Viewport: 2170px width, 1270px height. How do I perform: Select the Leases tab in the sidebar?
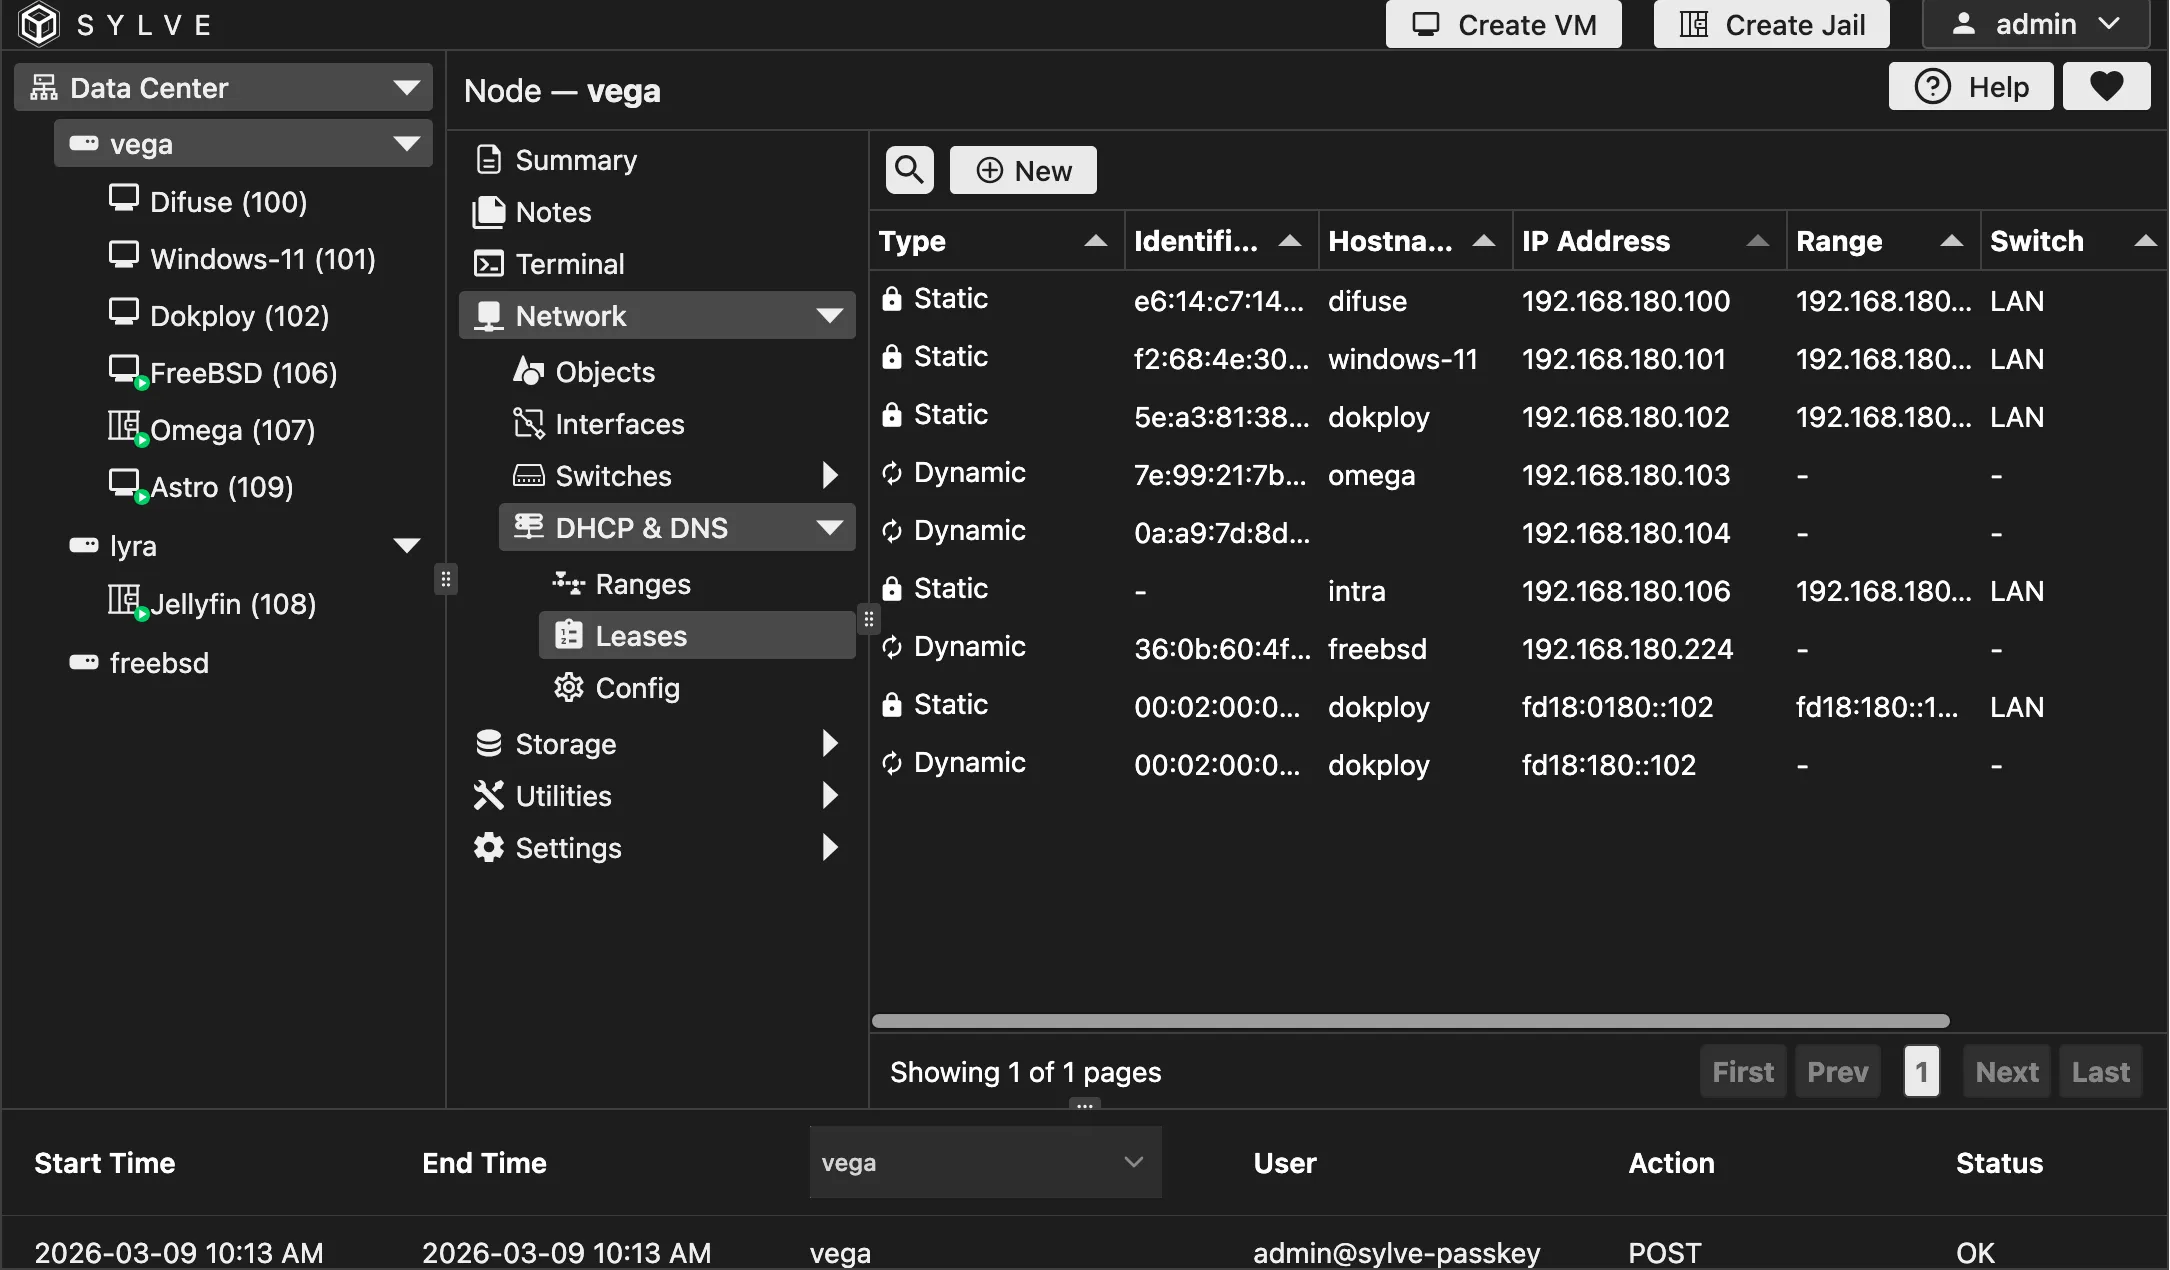point(640,635)
